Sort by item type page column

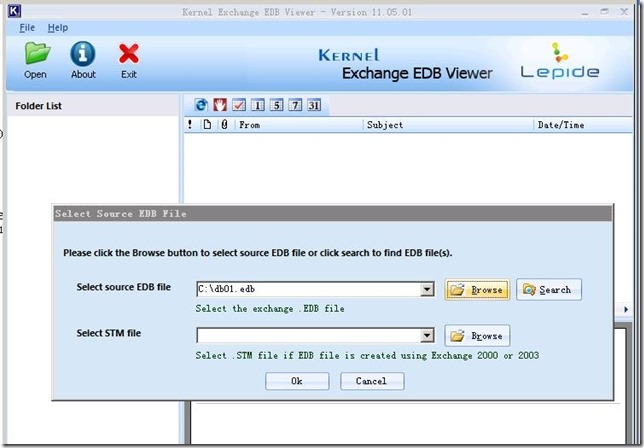207,124
